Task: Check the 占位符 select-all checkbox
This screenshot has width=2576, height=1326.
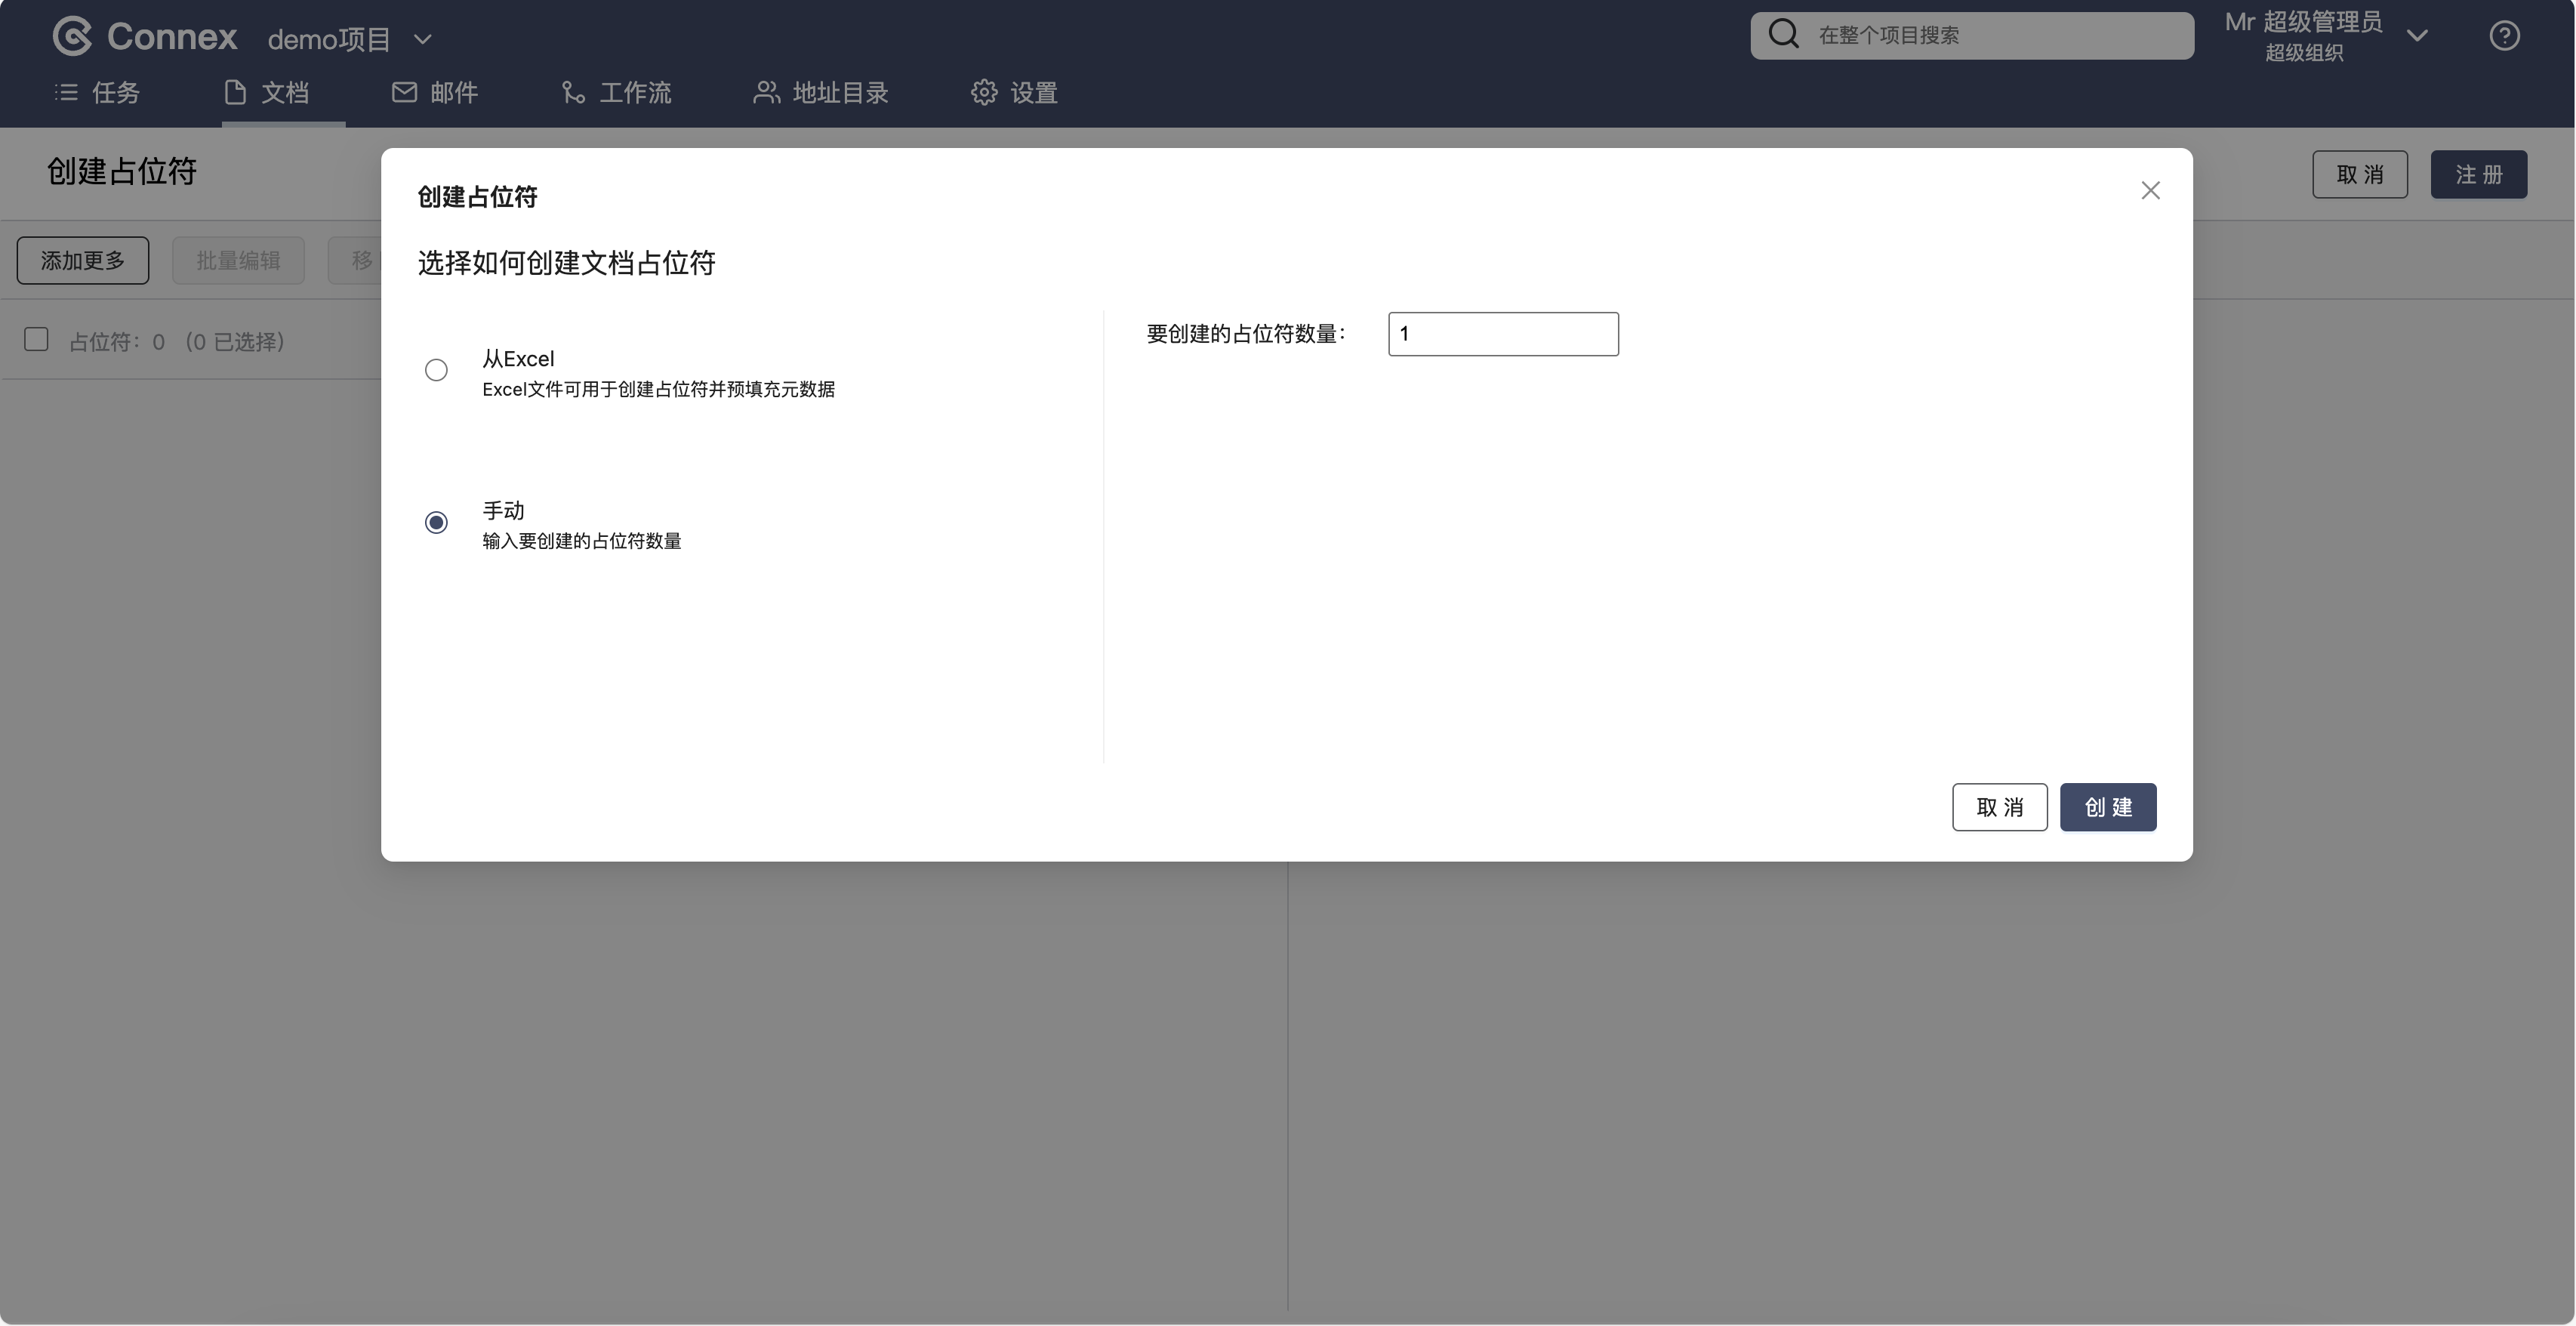Action: [36, 340]
